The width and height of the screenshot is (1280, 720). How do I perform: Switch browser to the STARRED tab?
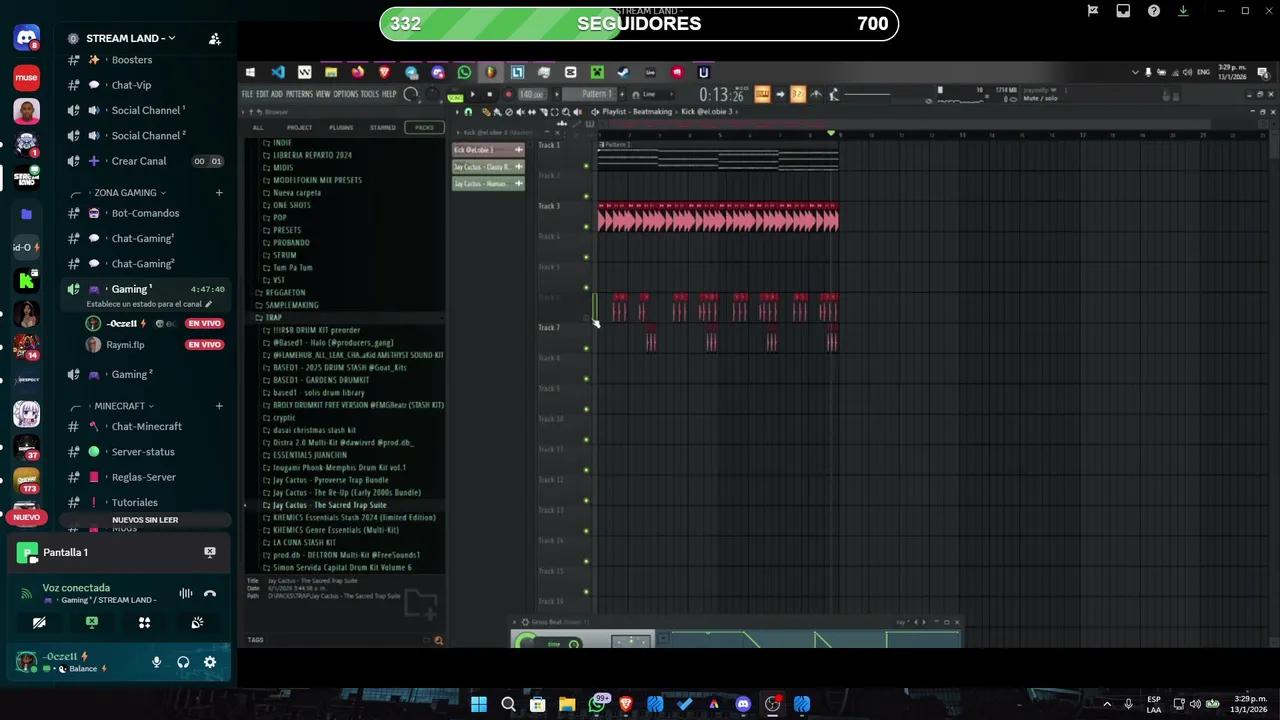click(x=382, y=127)
